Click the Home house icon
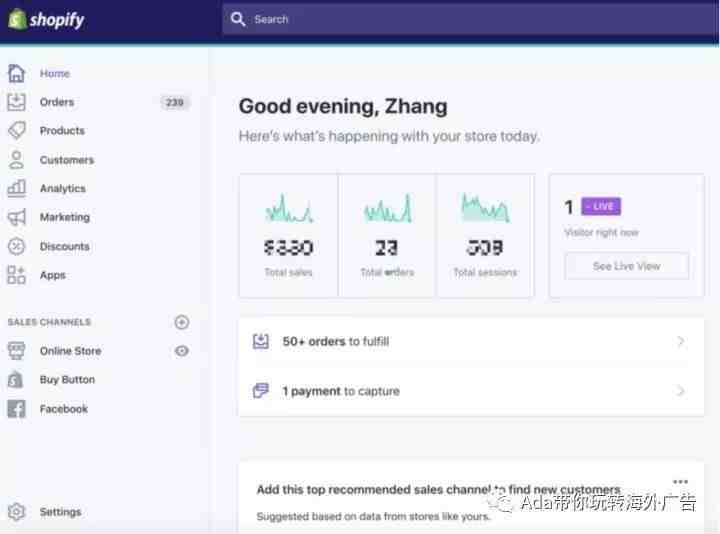The image size is (720, 534). 17,73
